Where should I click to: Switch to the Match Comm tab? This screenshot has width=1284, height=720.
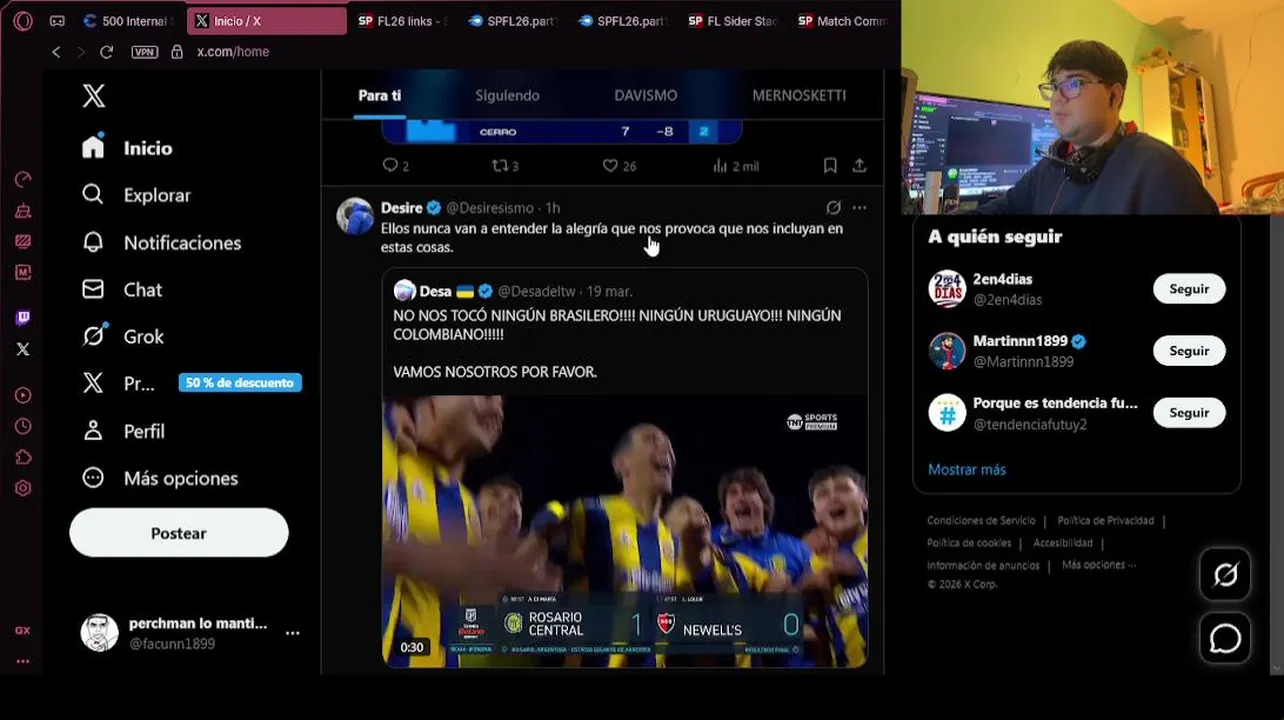(x=842, y=21)
